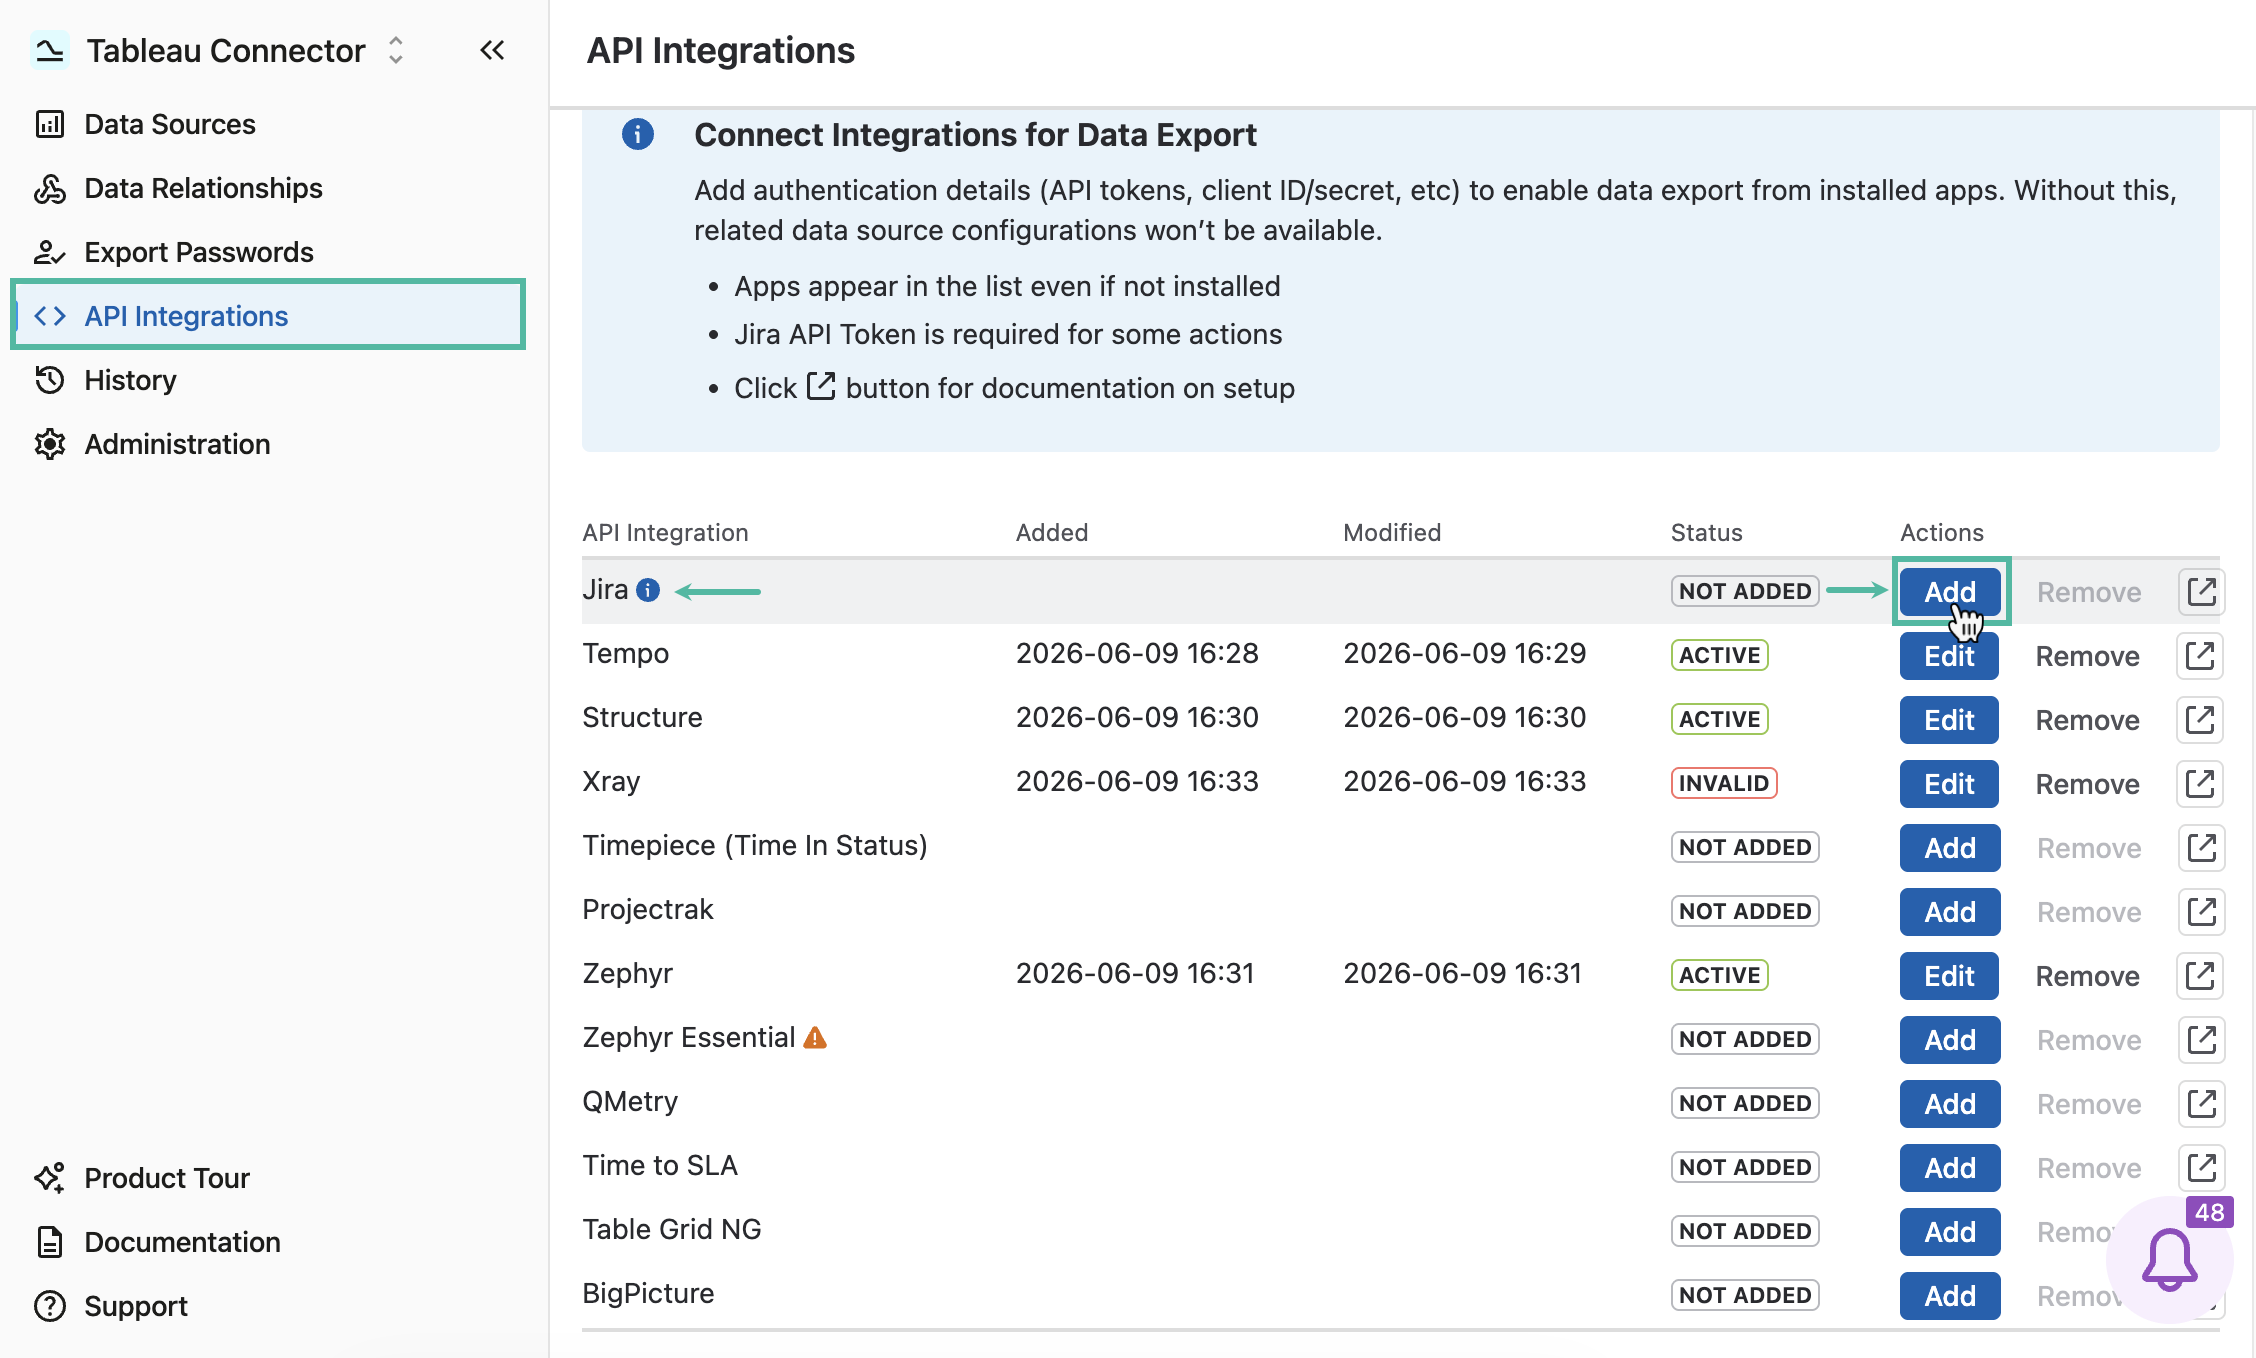The height and width of the screenshot is (1358, 2256).
Task: Add the Timepiece integration
Action: click(1950, 848)
